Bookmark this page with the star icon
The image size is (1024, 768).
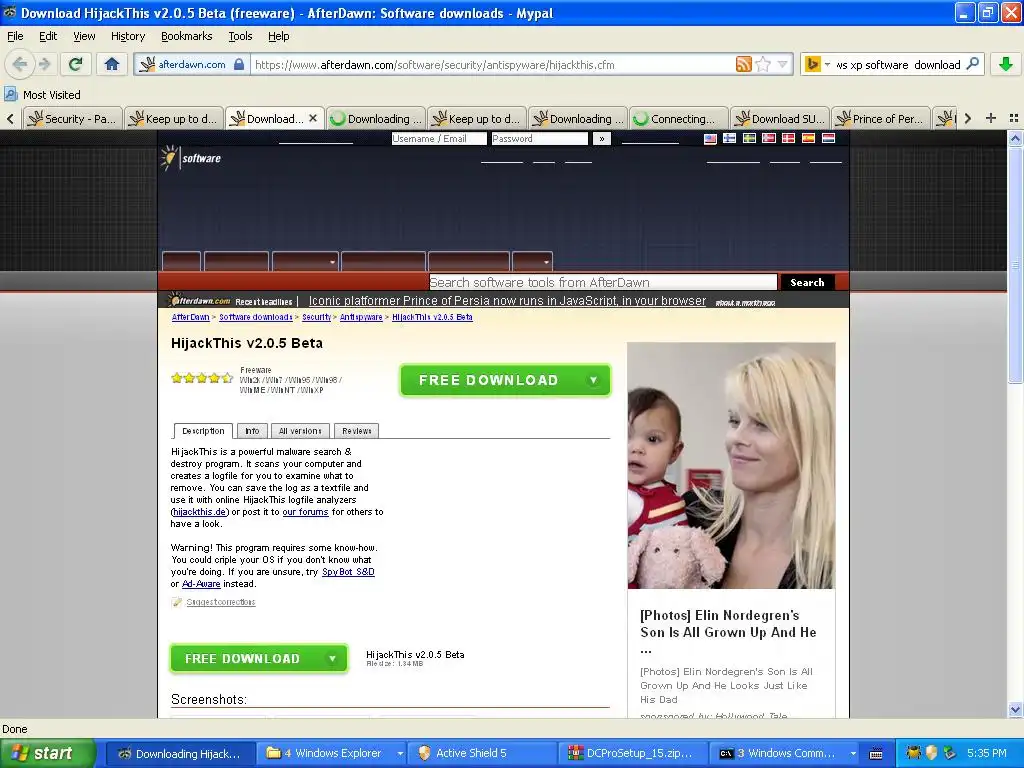click(x=763, y=64)
